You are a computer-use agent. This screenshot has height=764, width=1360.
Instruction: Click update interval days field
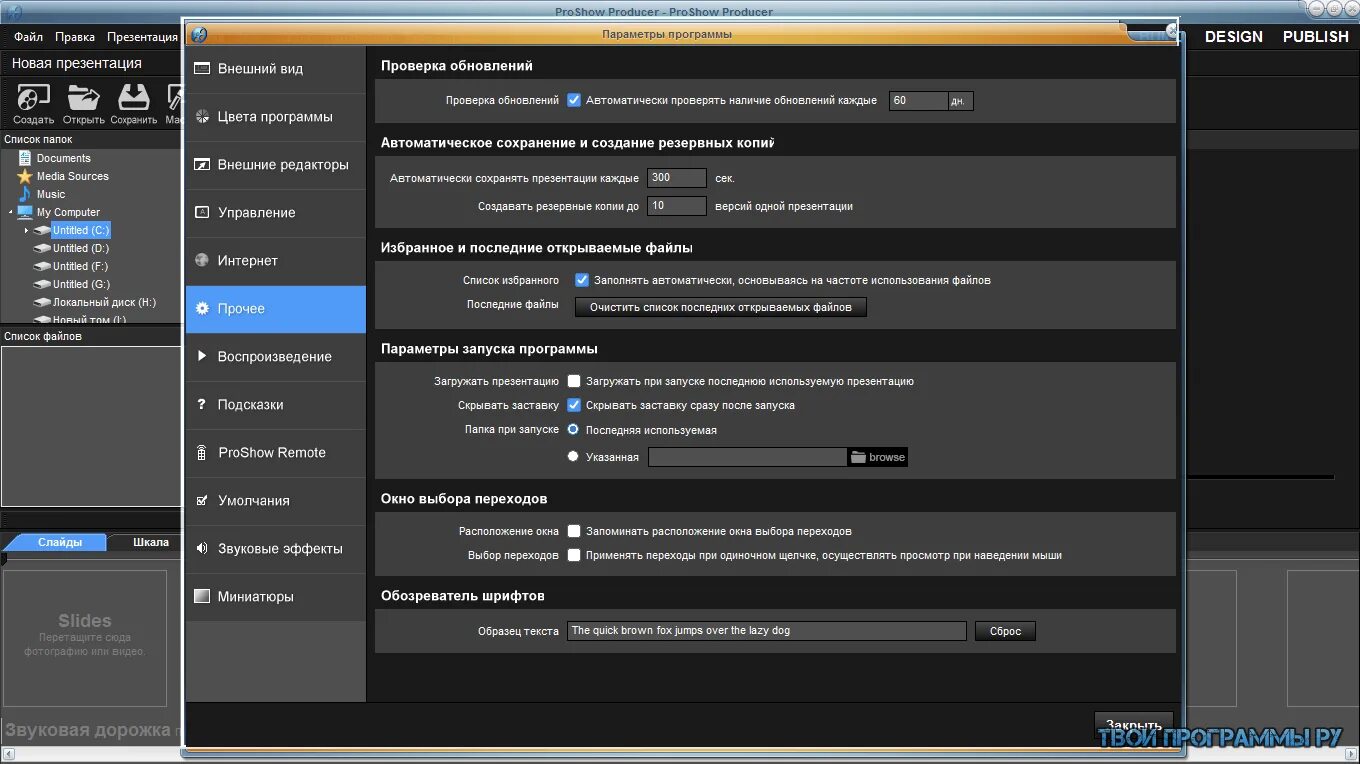pos(918,101)
